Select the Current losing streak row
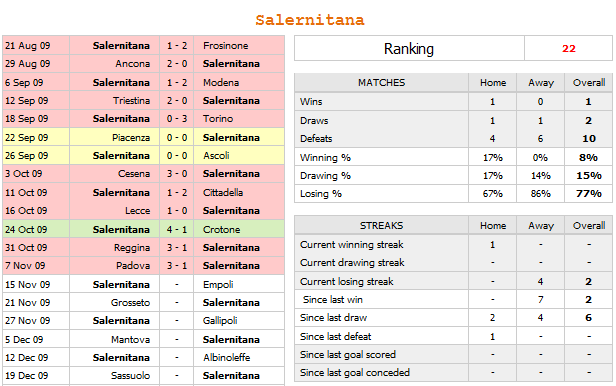This screenshot has width=616, height=386. tap(453, 281)
